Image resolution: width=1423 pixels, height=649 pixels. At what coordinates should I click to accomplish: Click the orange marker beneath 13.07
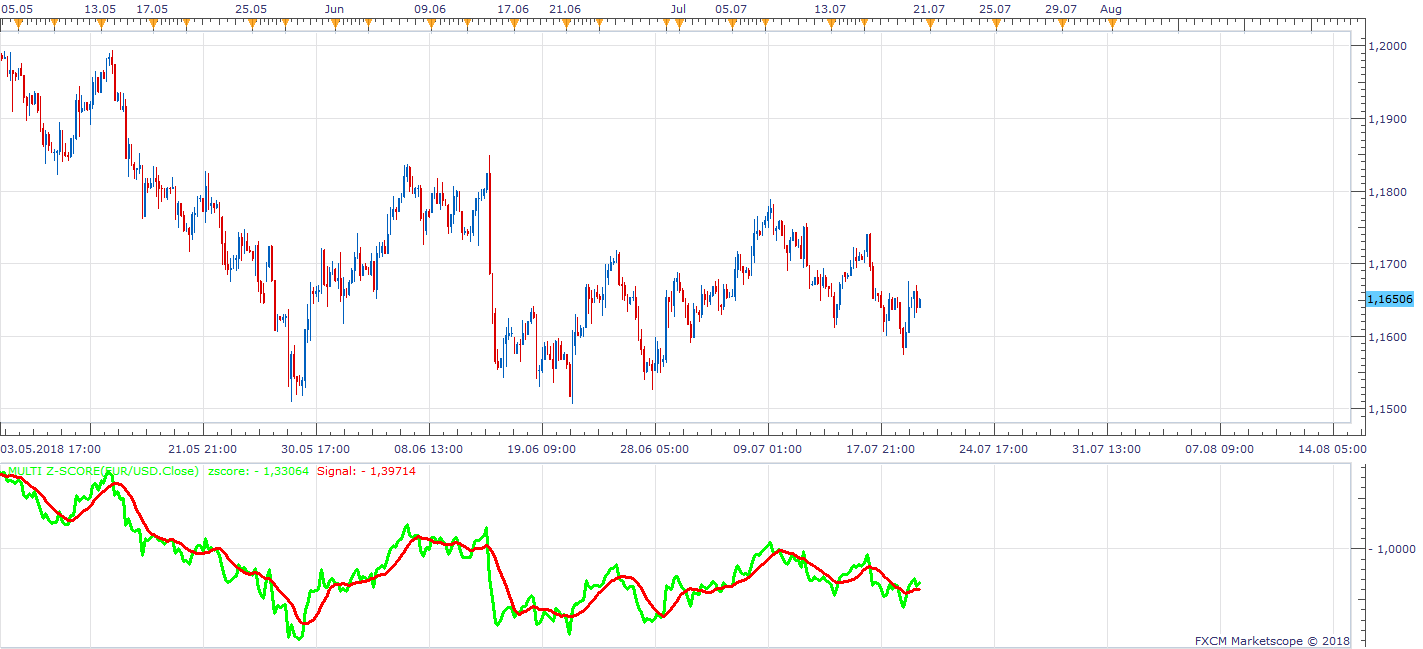[832, 21]
